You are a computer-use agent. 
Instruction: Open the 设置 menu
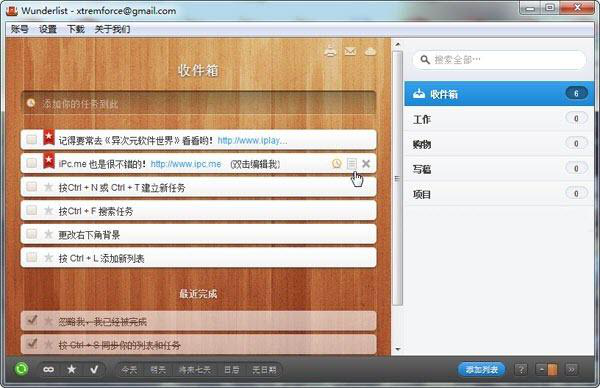pos(48,29)
